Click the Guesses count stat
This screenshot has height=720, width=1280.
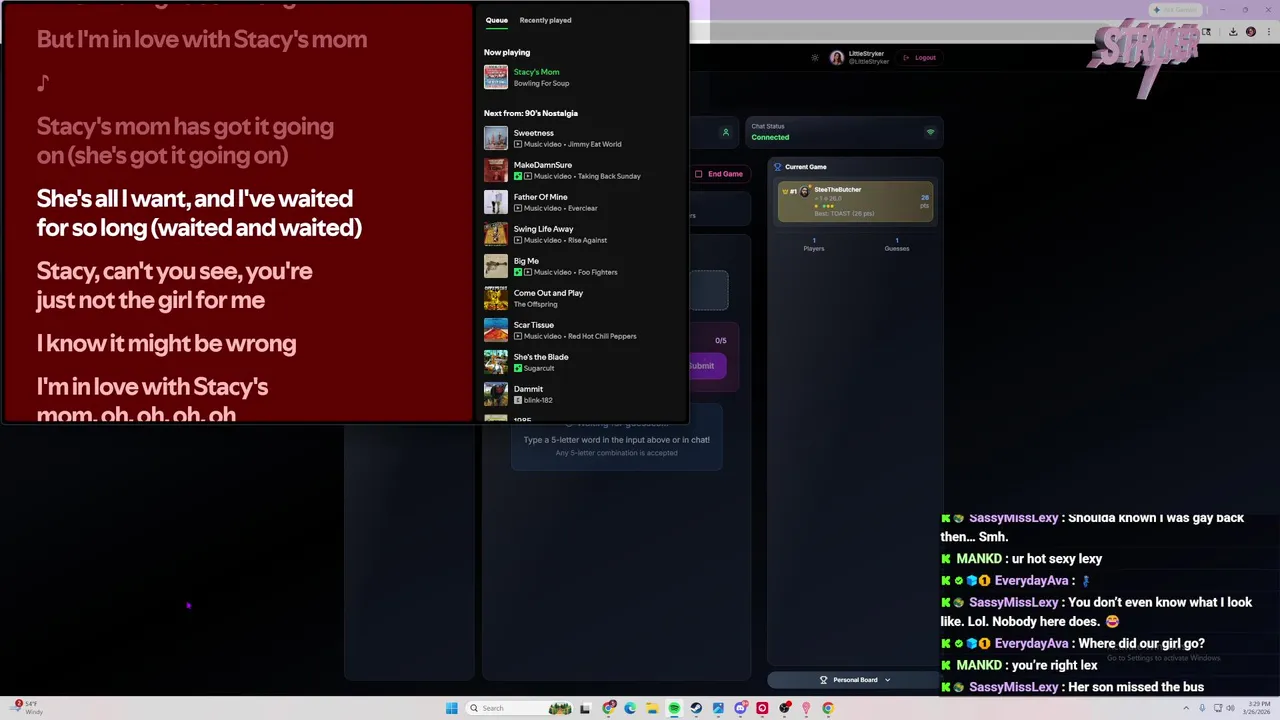897,244
